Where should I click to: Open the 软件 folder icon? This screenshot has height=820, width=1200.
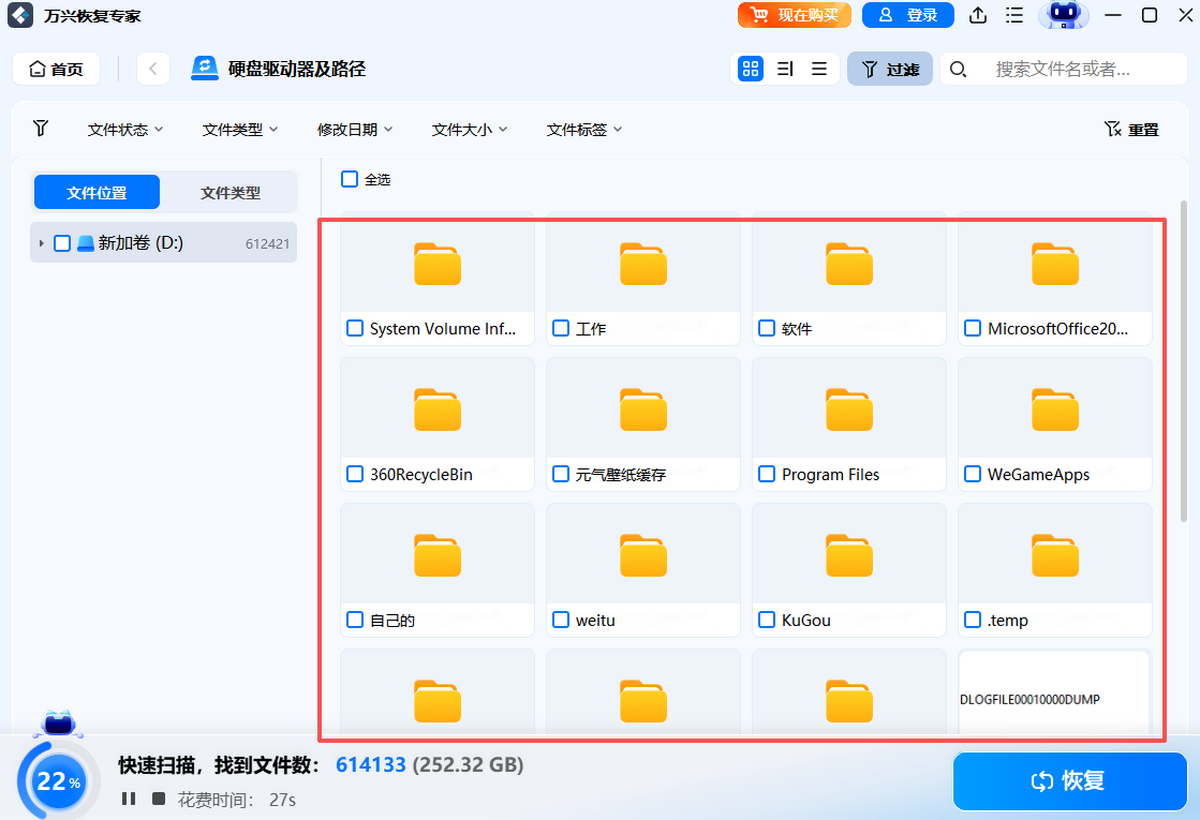click(x=849, y=263)
